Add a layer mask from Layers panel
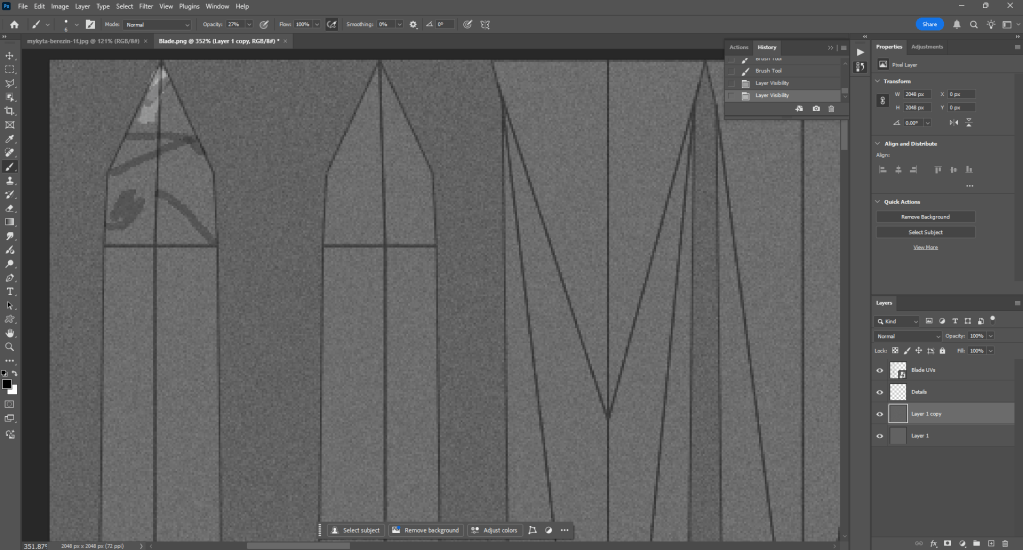The height and width of the screenshot is (550, 1023). [x=947, y=543]
